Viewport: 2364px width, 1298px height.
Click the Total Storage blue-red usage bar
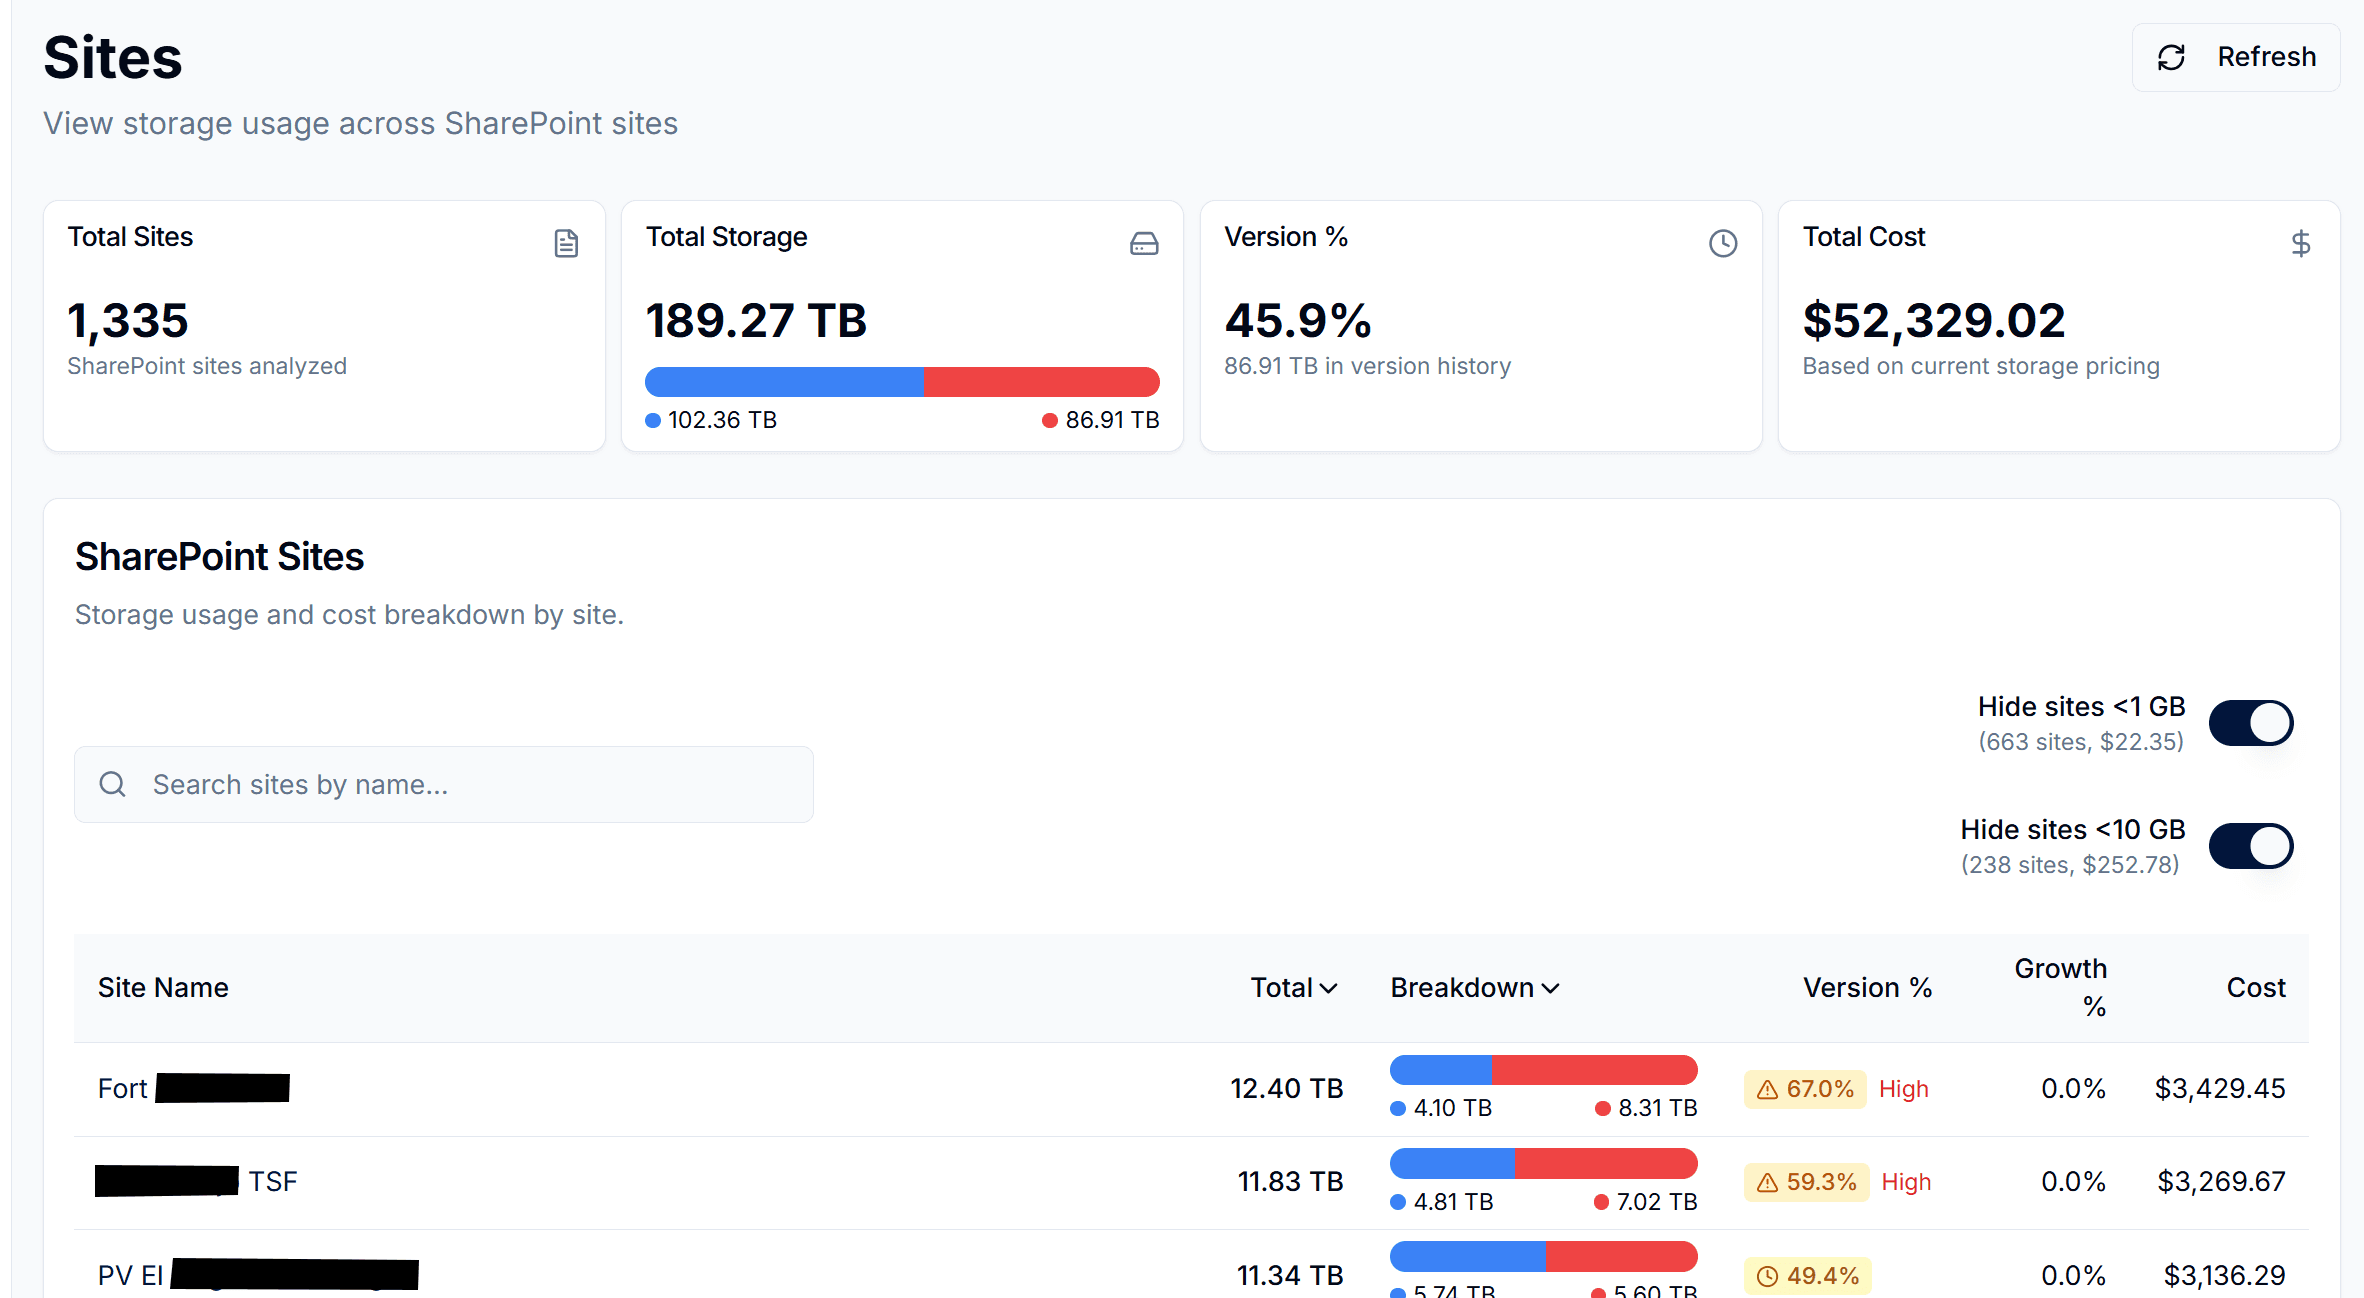902,381
